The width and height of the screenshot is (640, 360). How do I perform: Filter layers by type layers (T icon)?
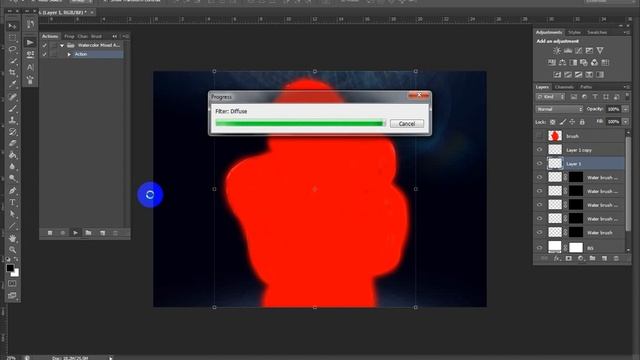tap(595, 97)
